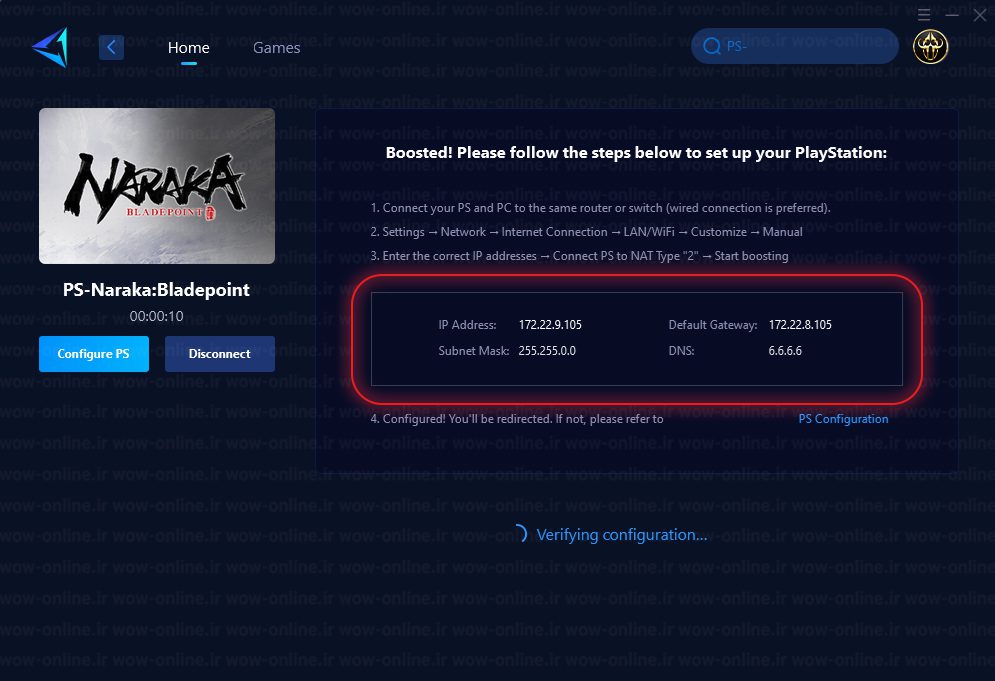
Task: Click the Configure PS button
Action: (x=94, y=354)
